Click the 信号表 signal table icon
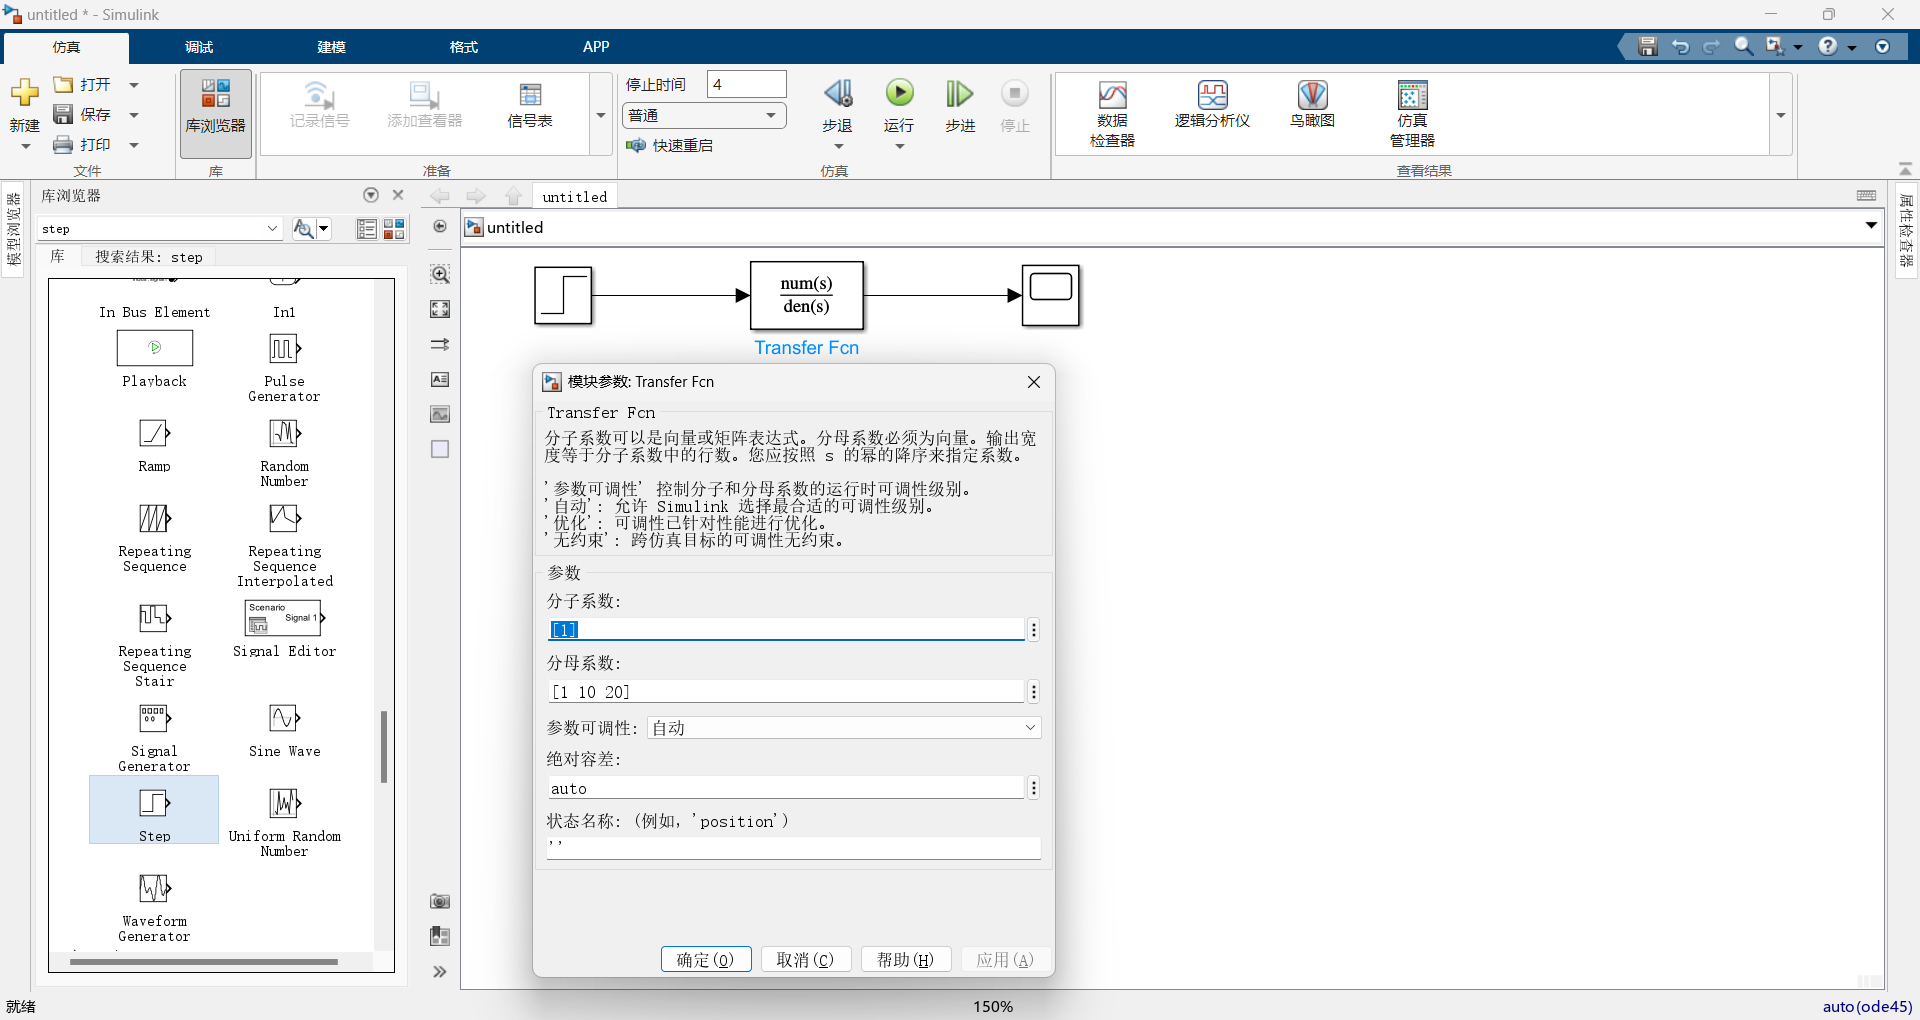This screenshot has height=1020, width=1920. (530, 106)
